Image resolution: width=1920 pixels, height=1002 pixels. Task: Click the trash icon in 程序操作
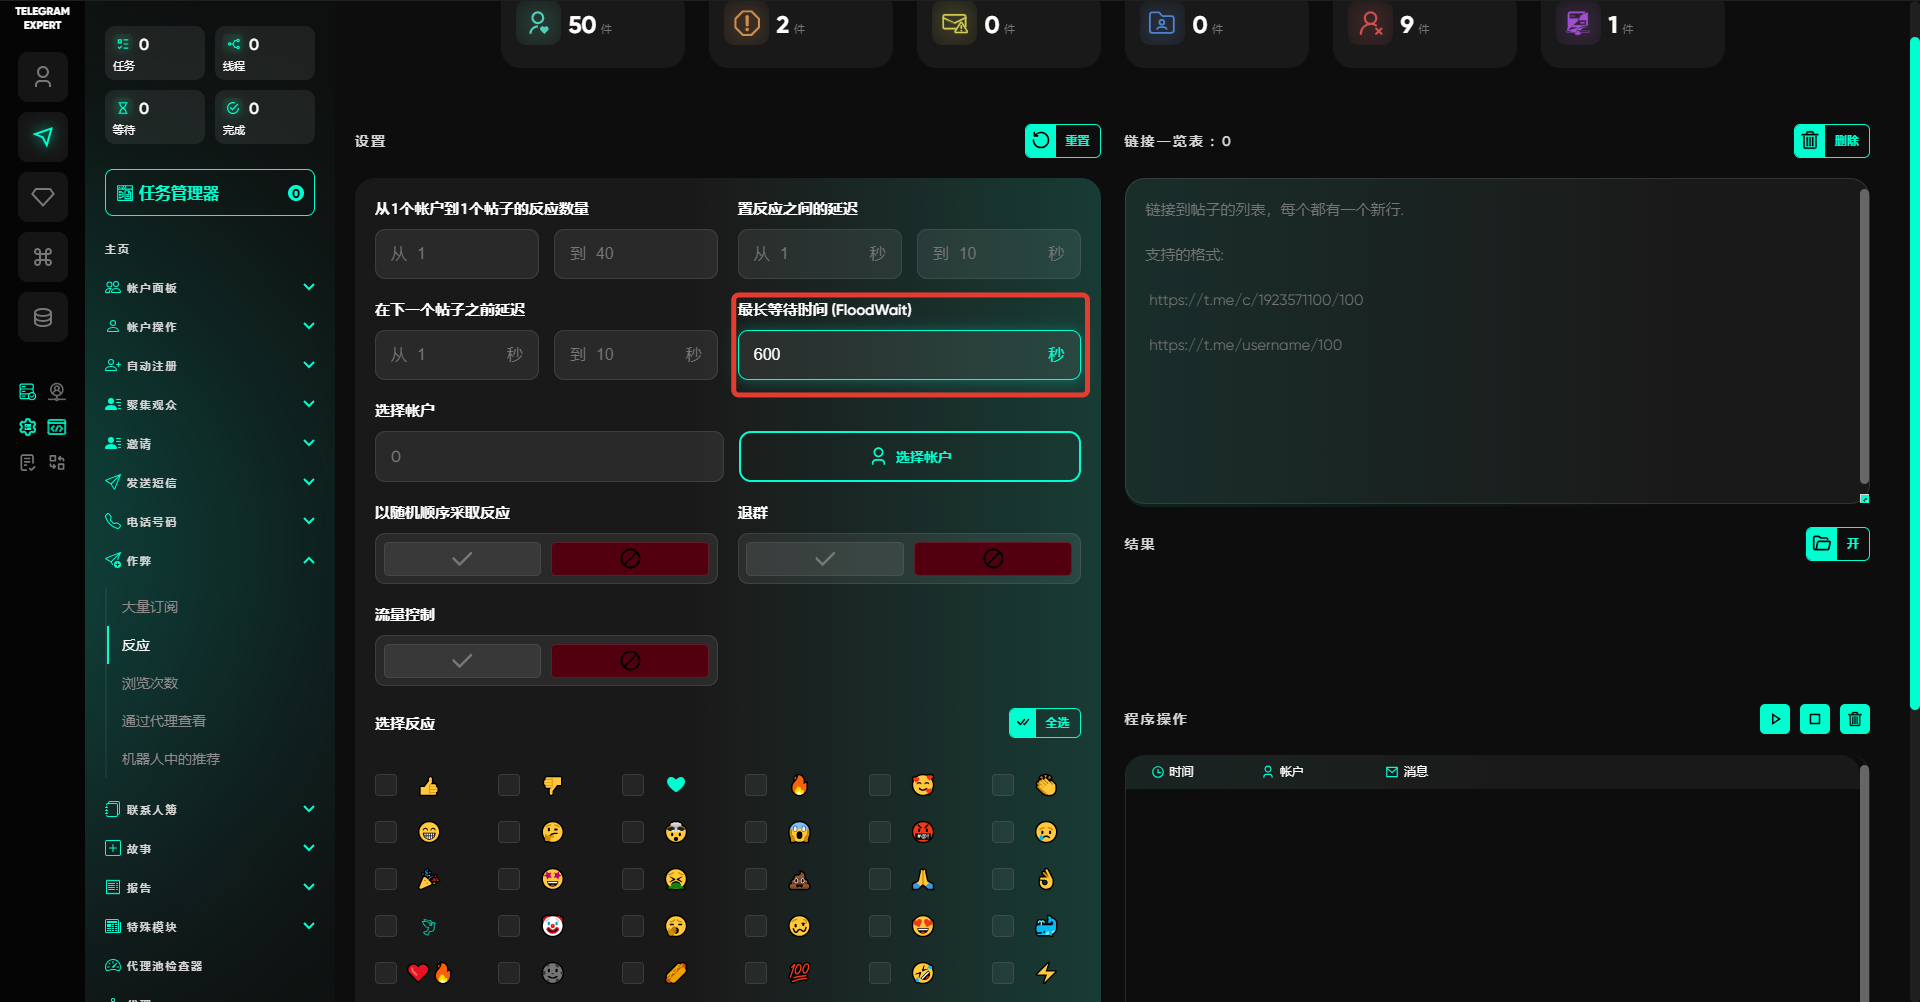point(1854,719)
